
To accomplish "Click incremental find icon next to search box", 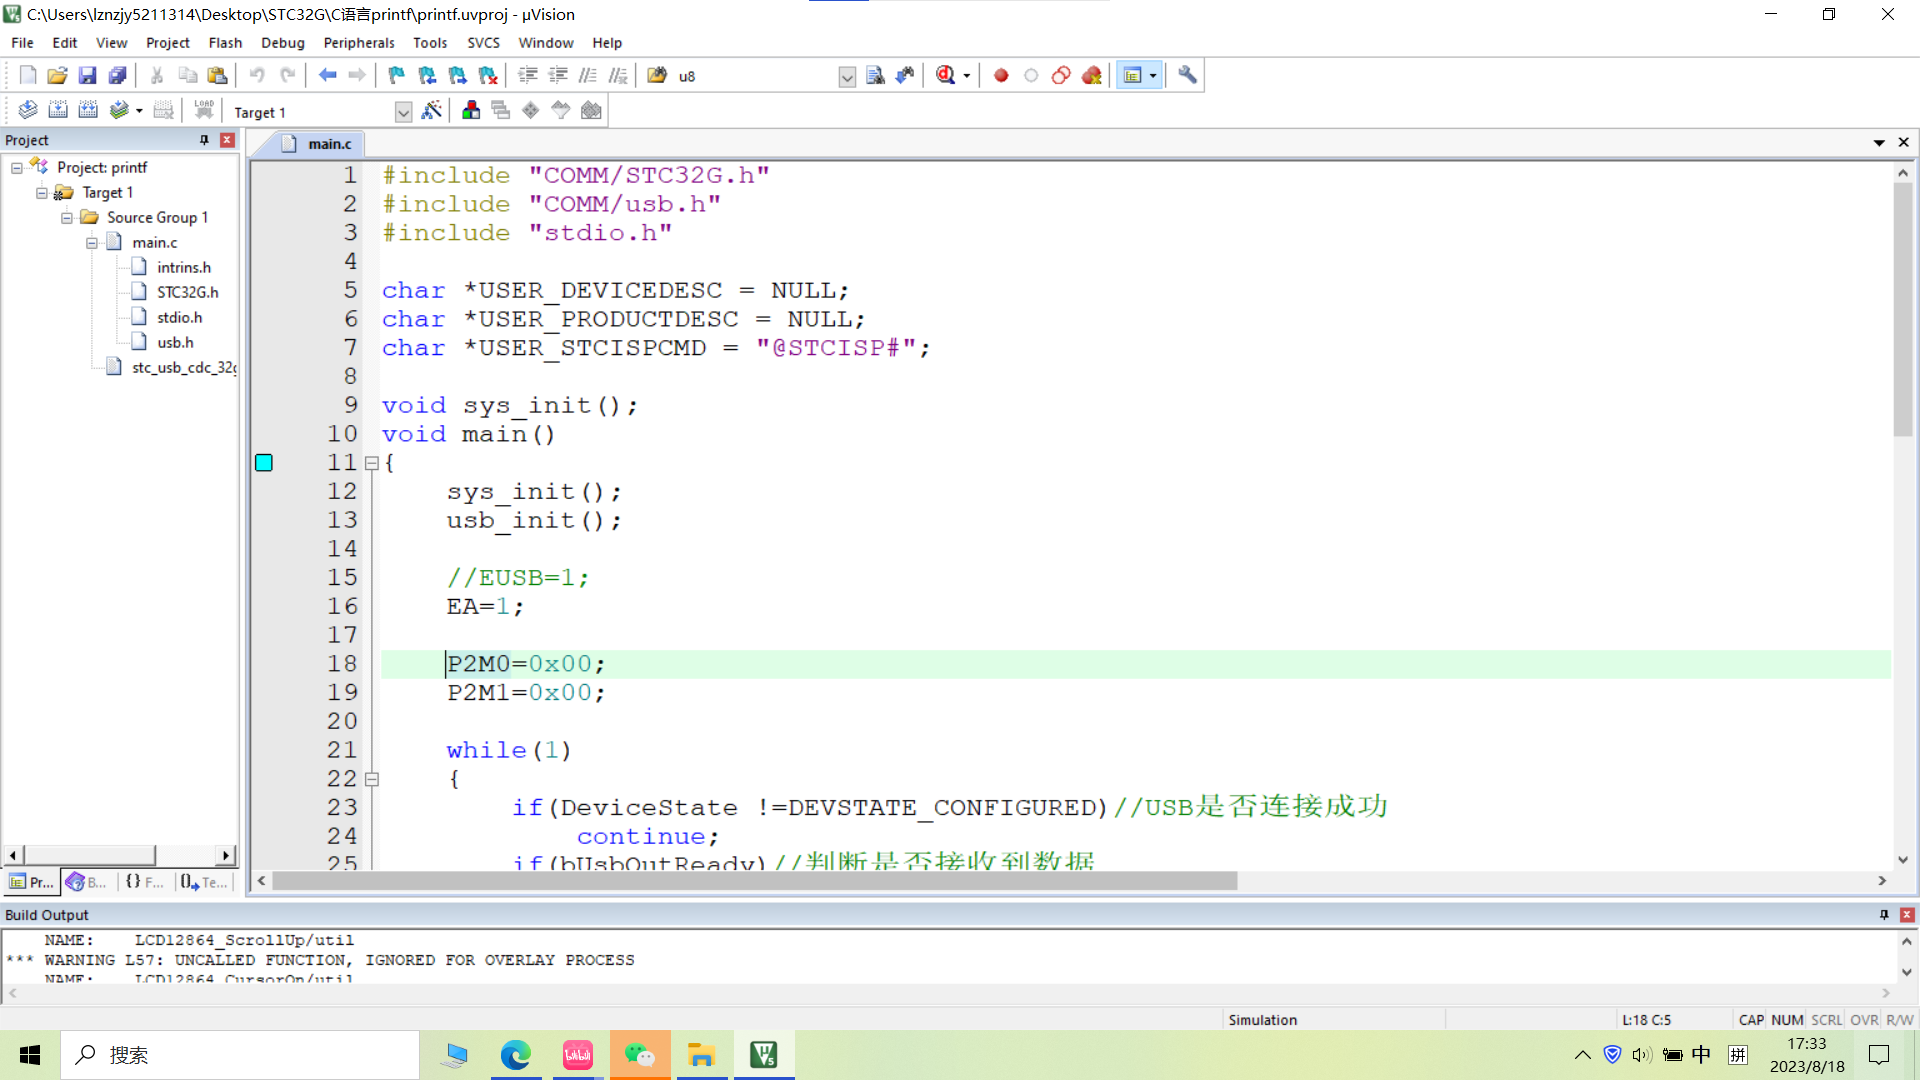I will point(905,75).
